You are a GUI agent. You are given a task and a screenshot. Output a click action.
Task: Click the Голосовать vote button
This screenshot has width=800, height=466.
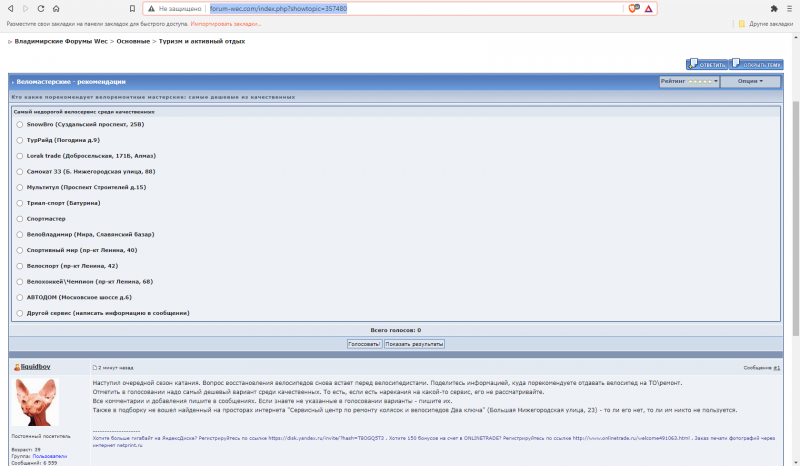[364, 344]
